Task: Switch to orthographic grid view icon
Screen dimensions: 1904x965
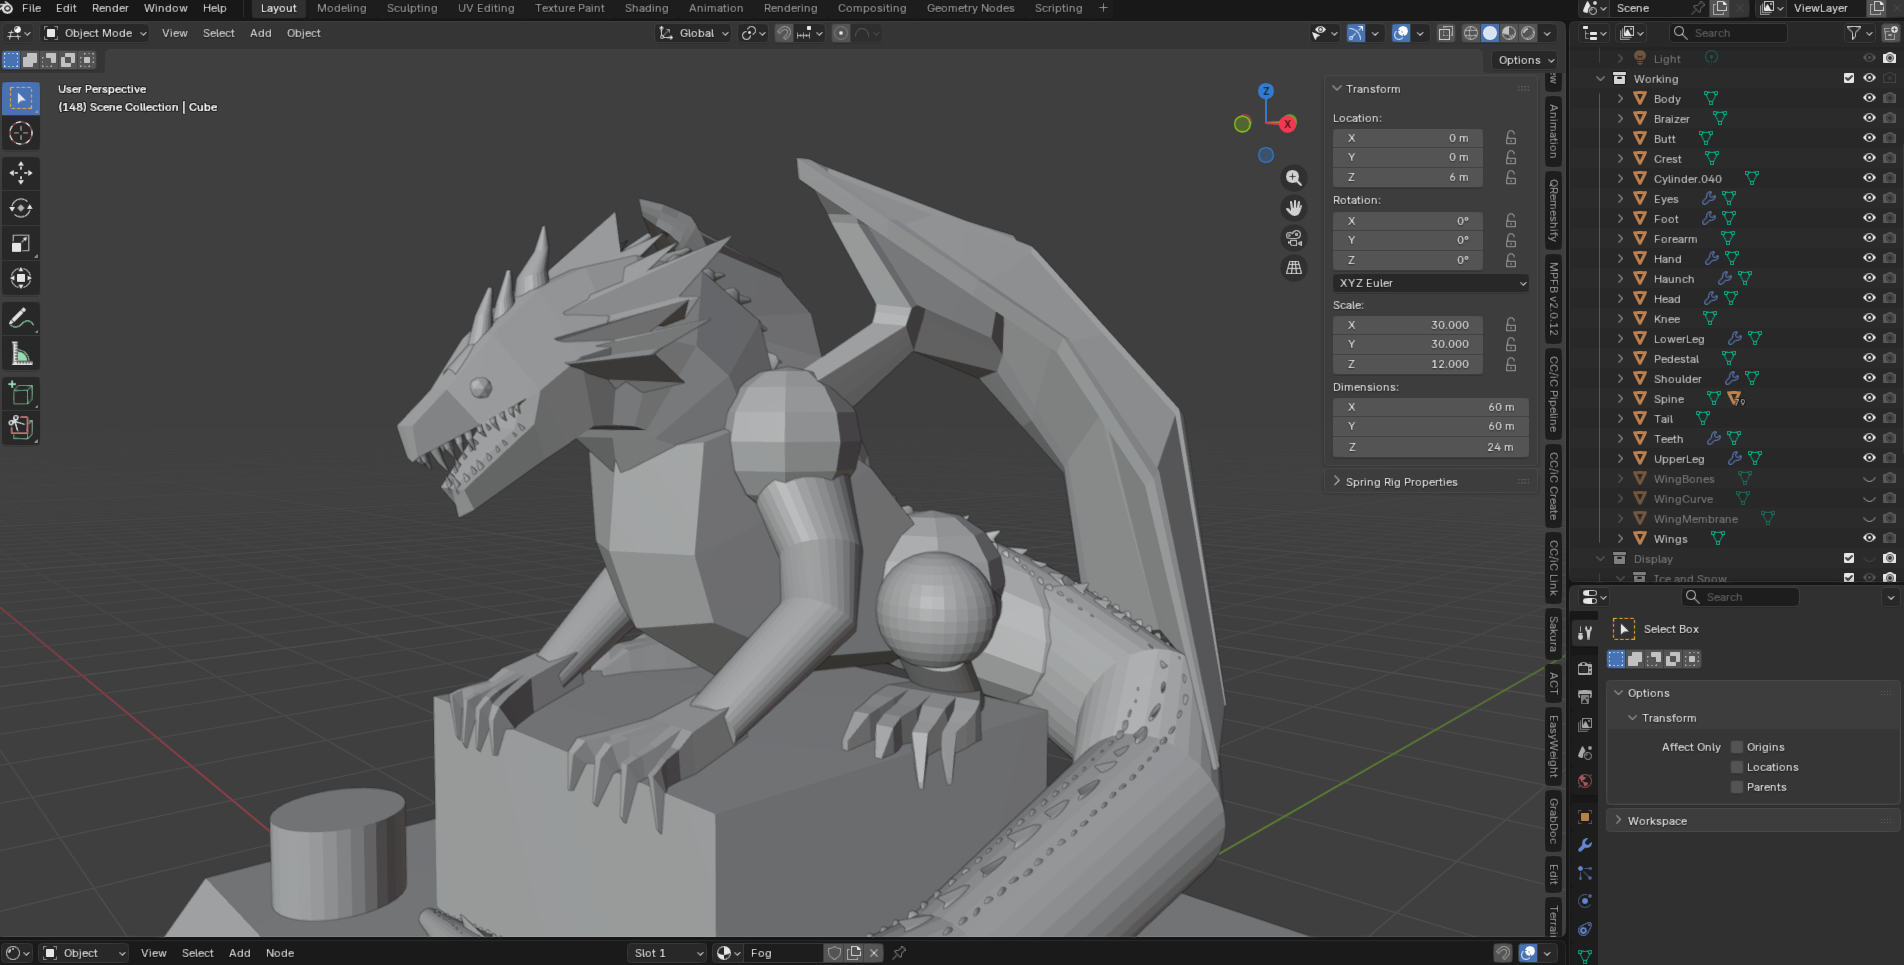Action: [1294, 268]
